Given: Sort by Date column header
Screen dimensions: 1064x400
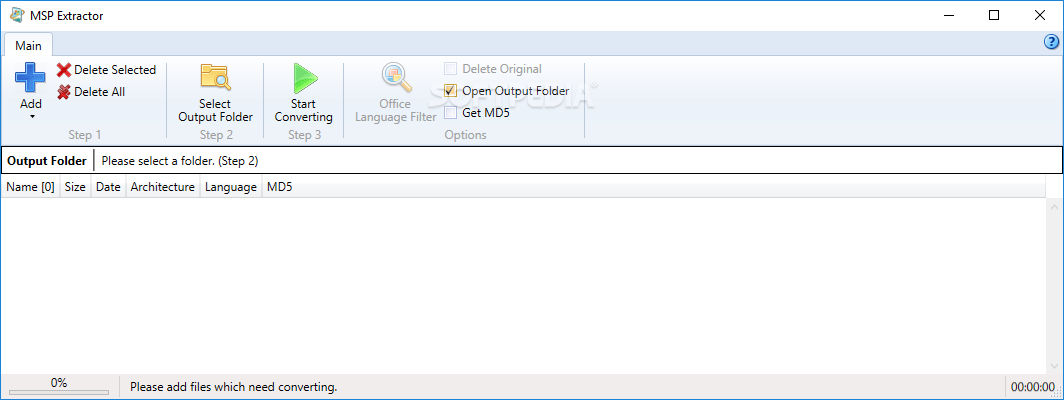Looking at the screenshot, I should tap(108, 187).
